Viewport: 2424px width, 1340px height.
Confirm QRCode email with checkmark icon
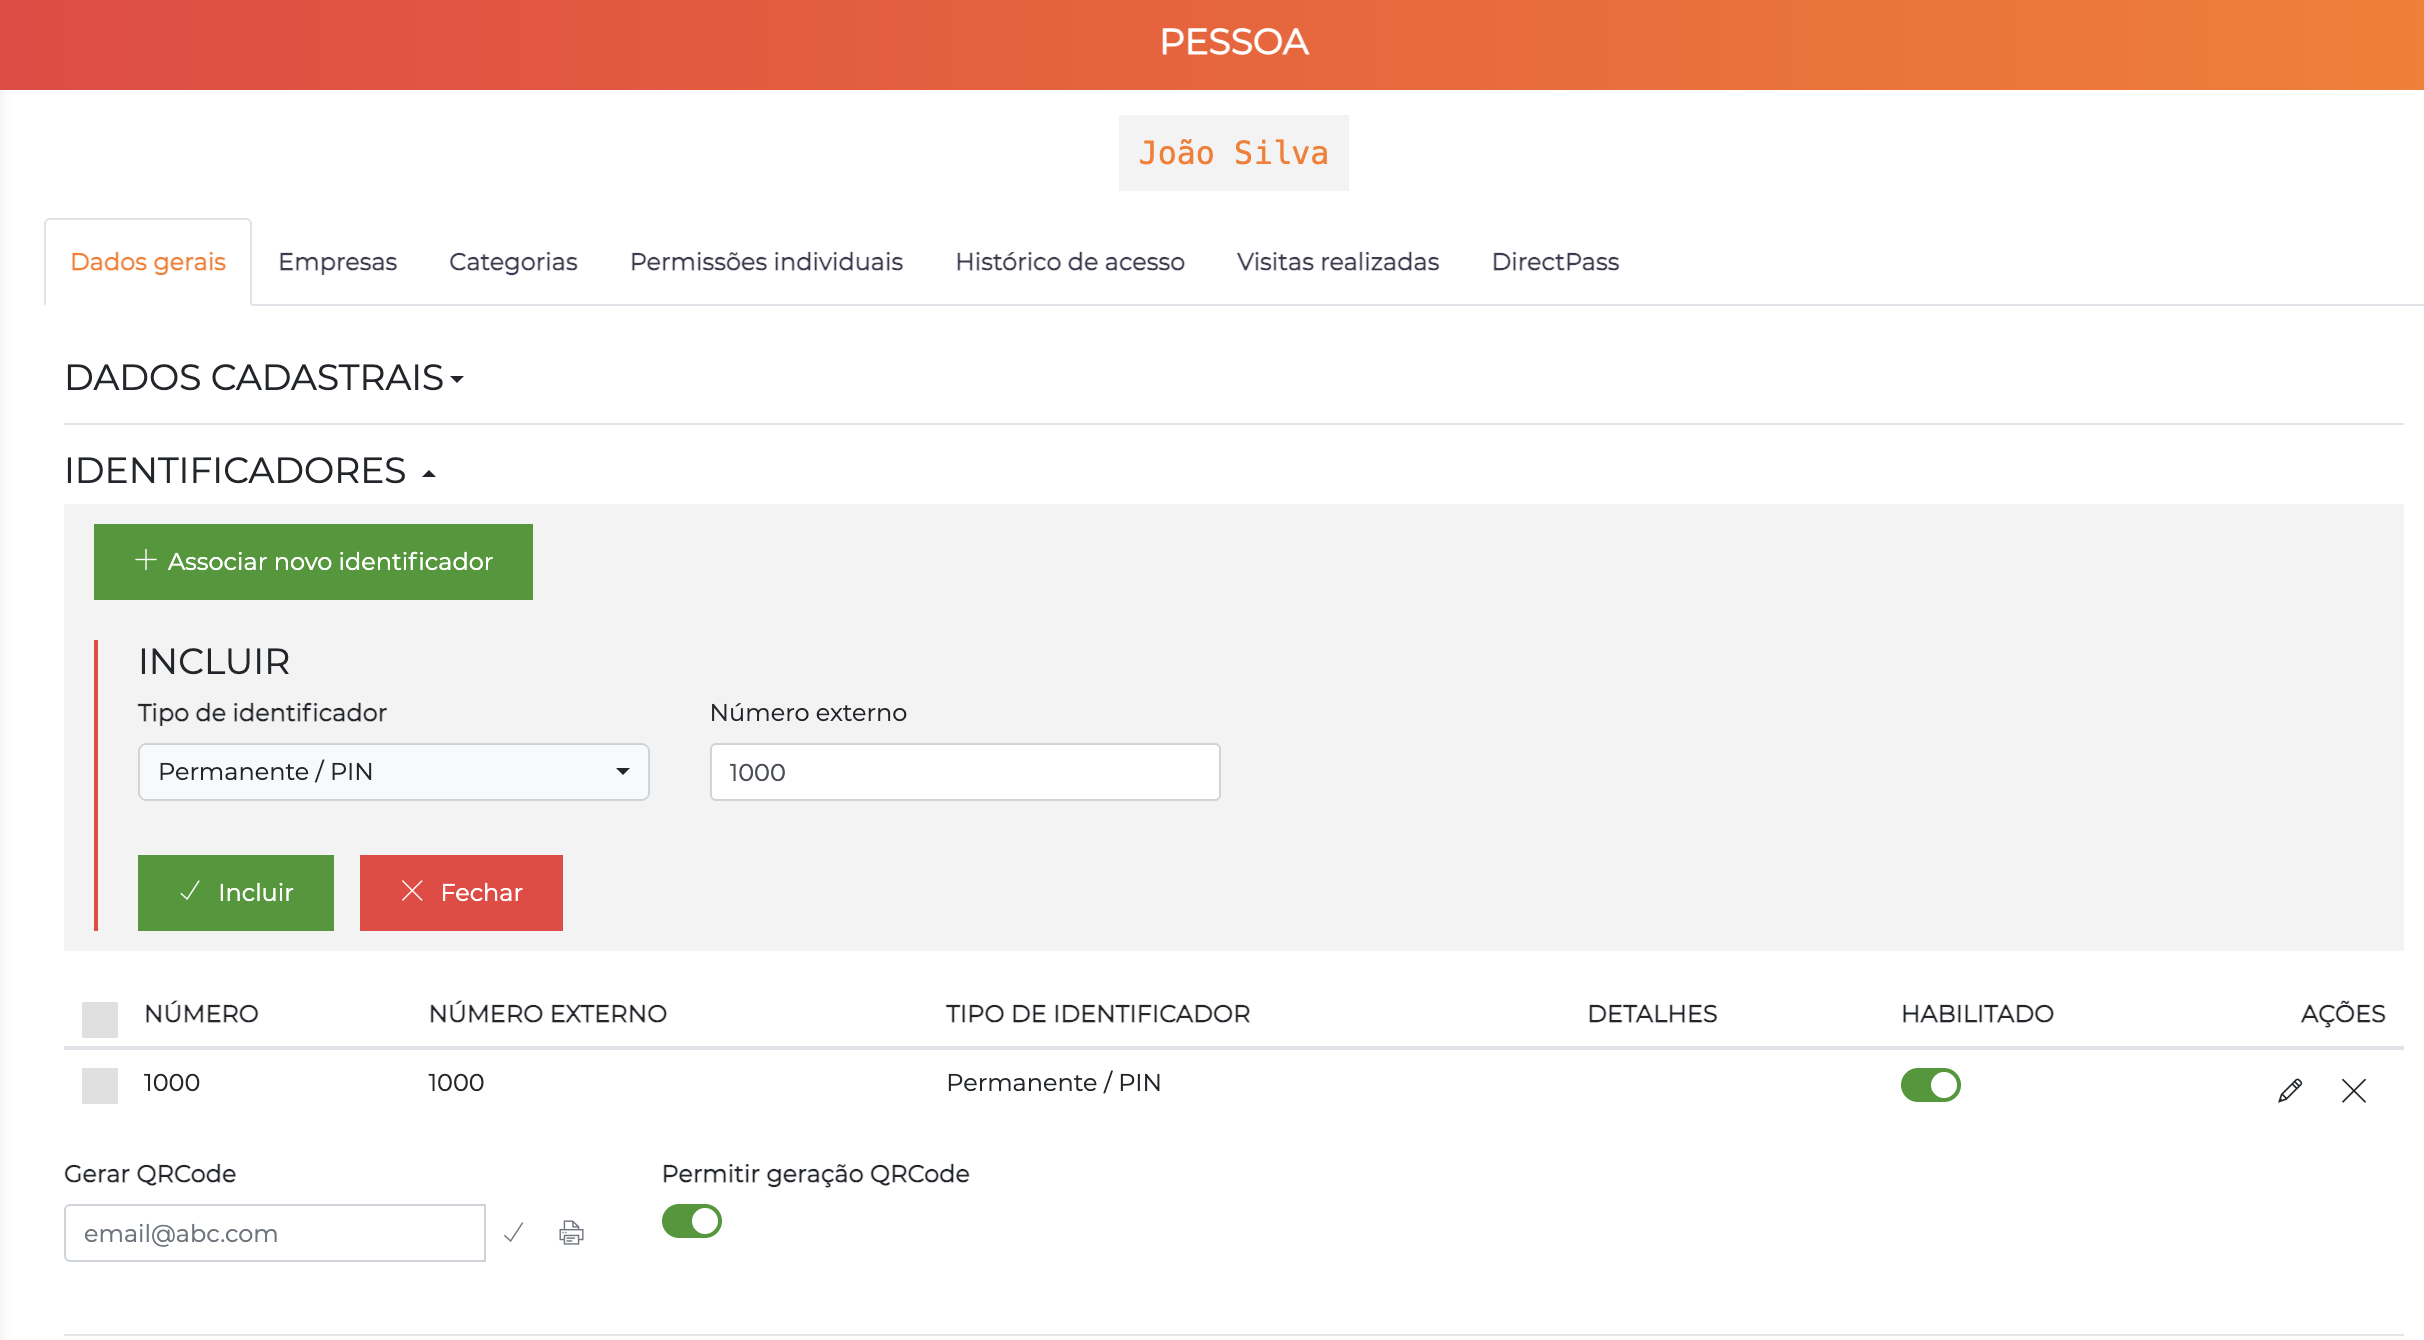click(x=515, y=1232)
